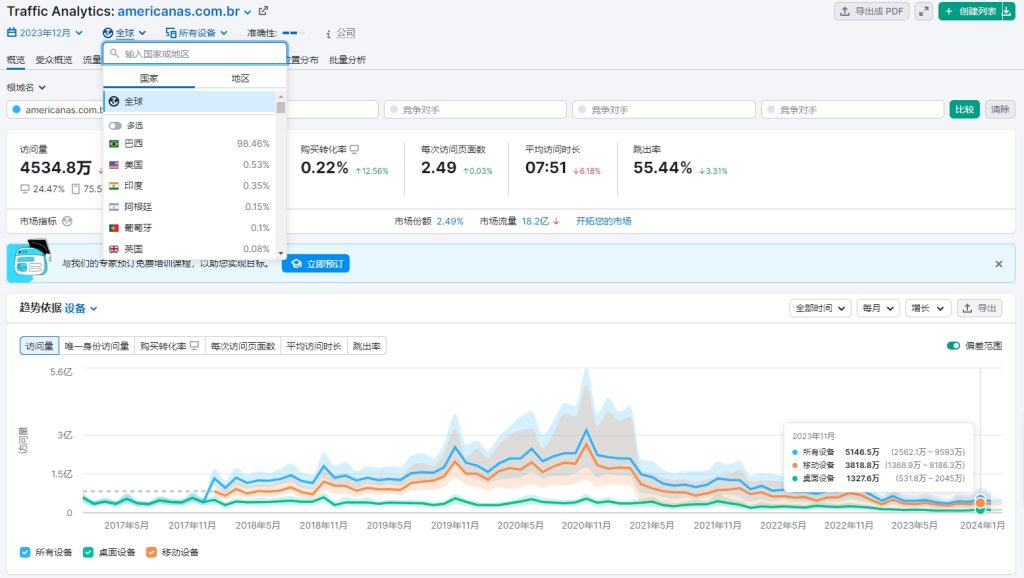Select the 每次访问页面数 chart tab
The width and height of the screenshot is (1024, 578).
tap(243, 346)
